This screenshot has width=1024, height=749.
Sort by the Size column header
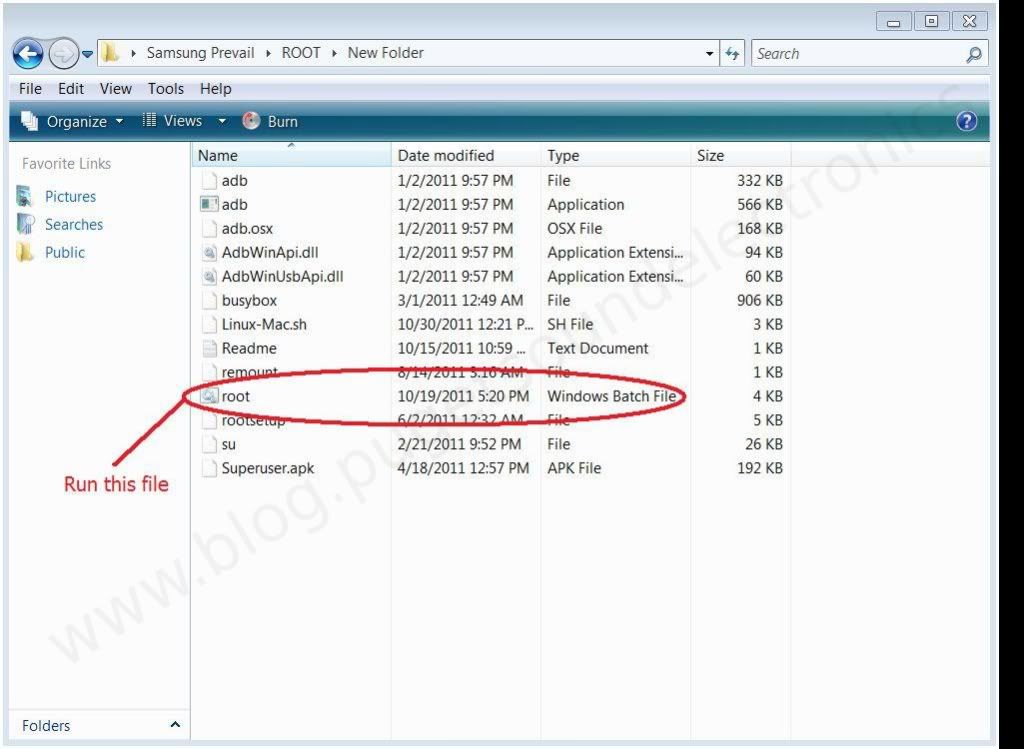click(x=741, y=155)
